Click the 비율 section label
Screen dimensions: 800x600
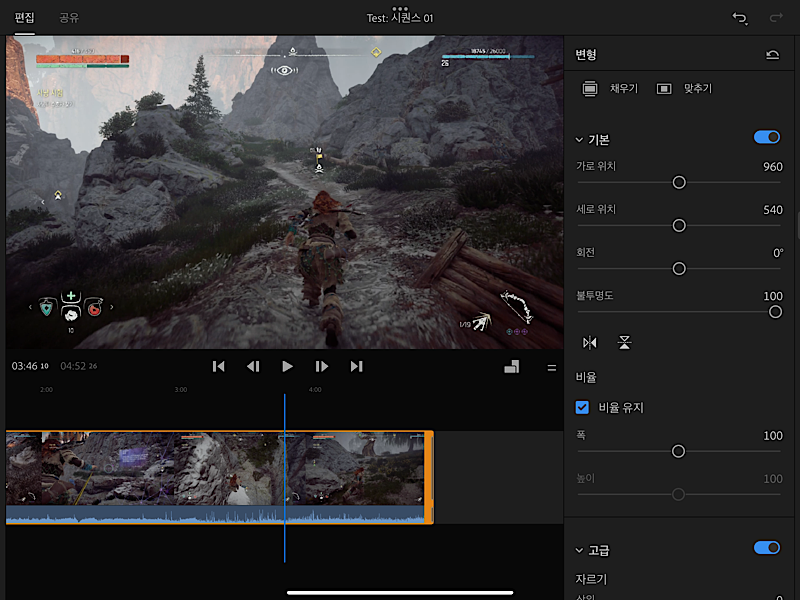click(586, 378)
